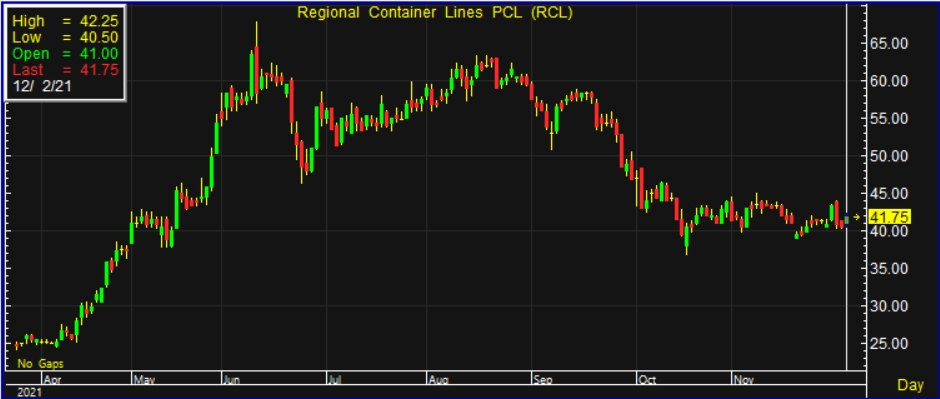Click the Low = 40.50 value
The image size is (940, 399).
65,37
